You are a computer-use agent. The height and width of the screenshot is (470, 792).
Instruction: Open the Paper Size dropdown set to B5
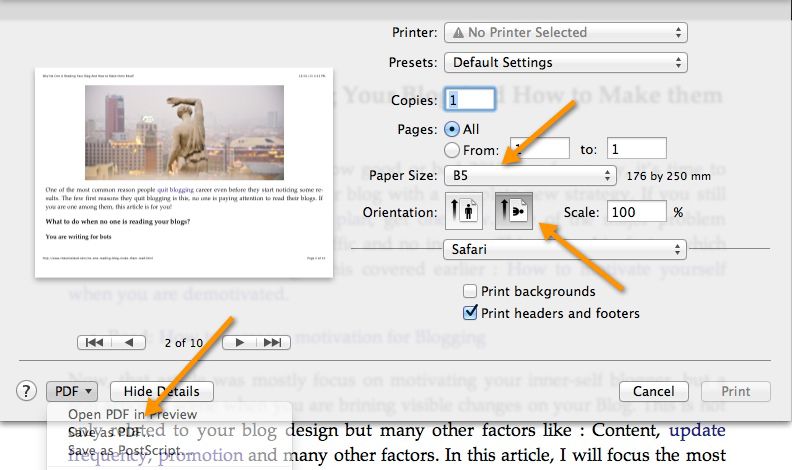(530, 176)
